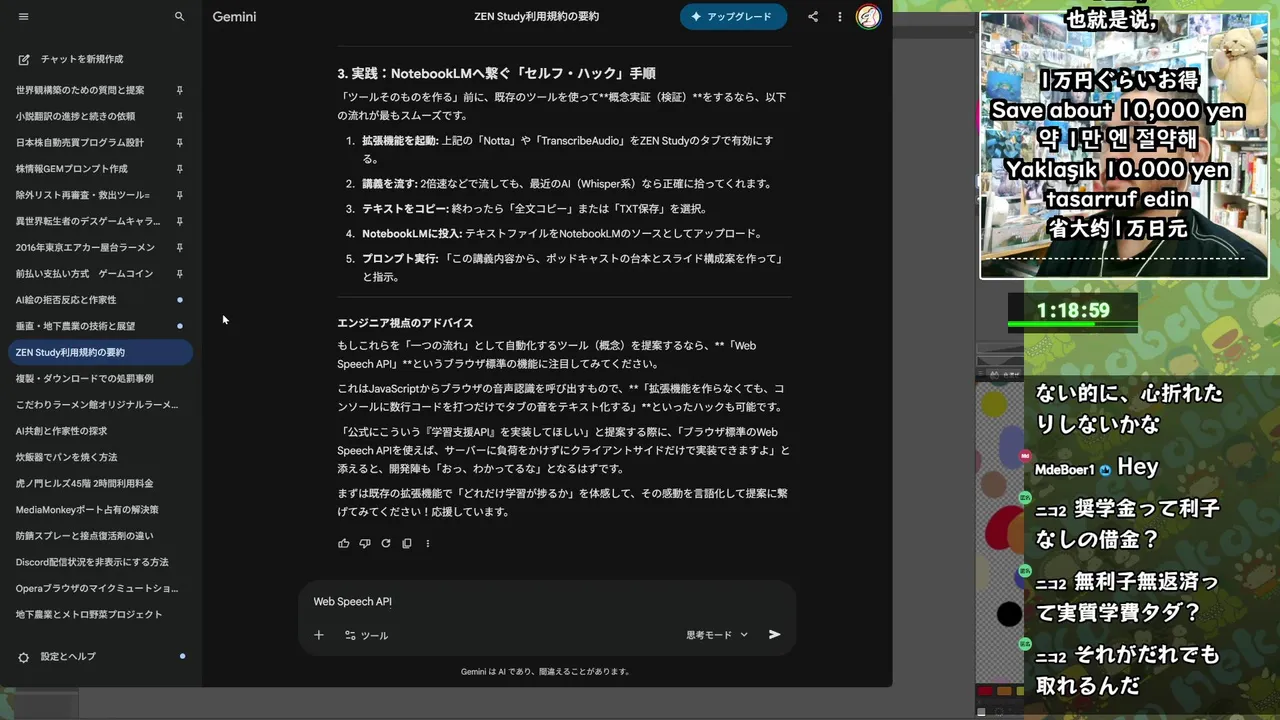Open the ツール tools menu
The width and height of the screenshot is (1280, 720).
click(x=366, y=635)
